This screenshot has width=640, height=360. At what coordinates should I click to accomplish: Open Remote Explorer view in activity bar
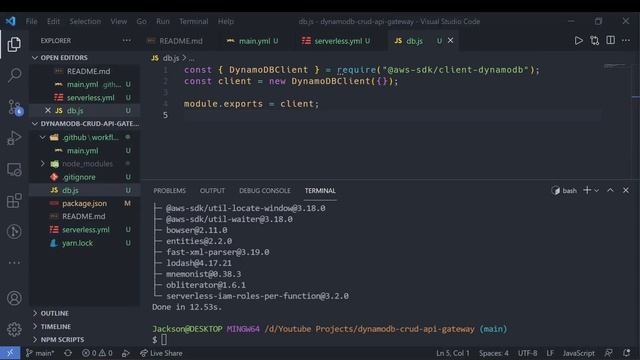pos(14,169)
